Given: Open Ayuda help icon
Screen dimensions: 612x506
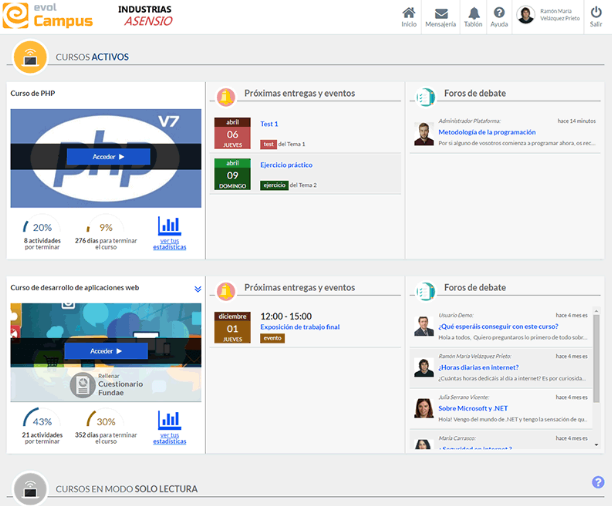Looking at the screenshot, I should [x=499, y=14].
